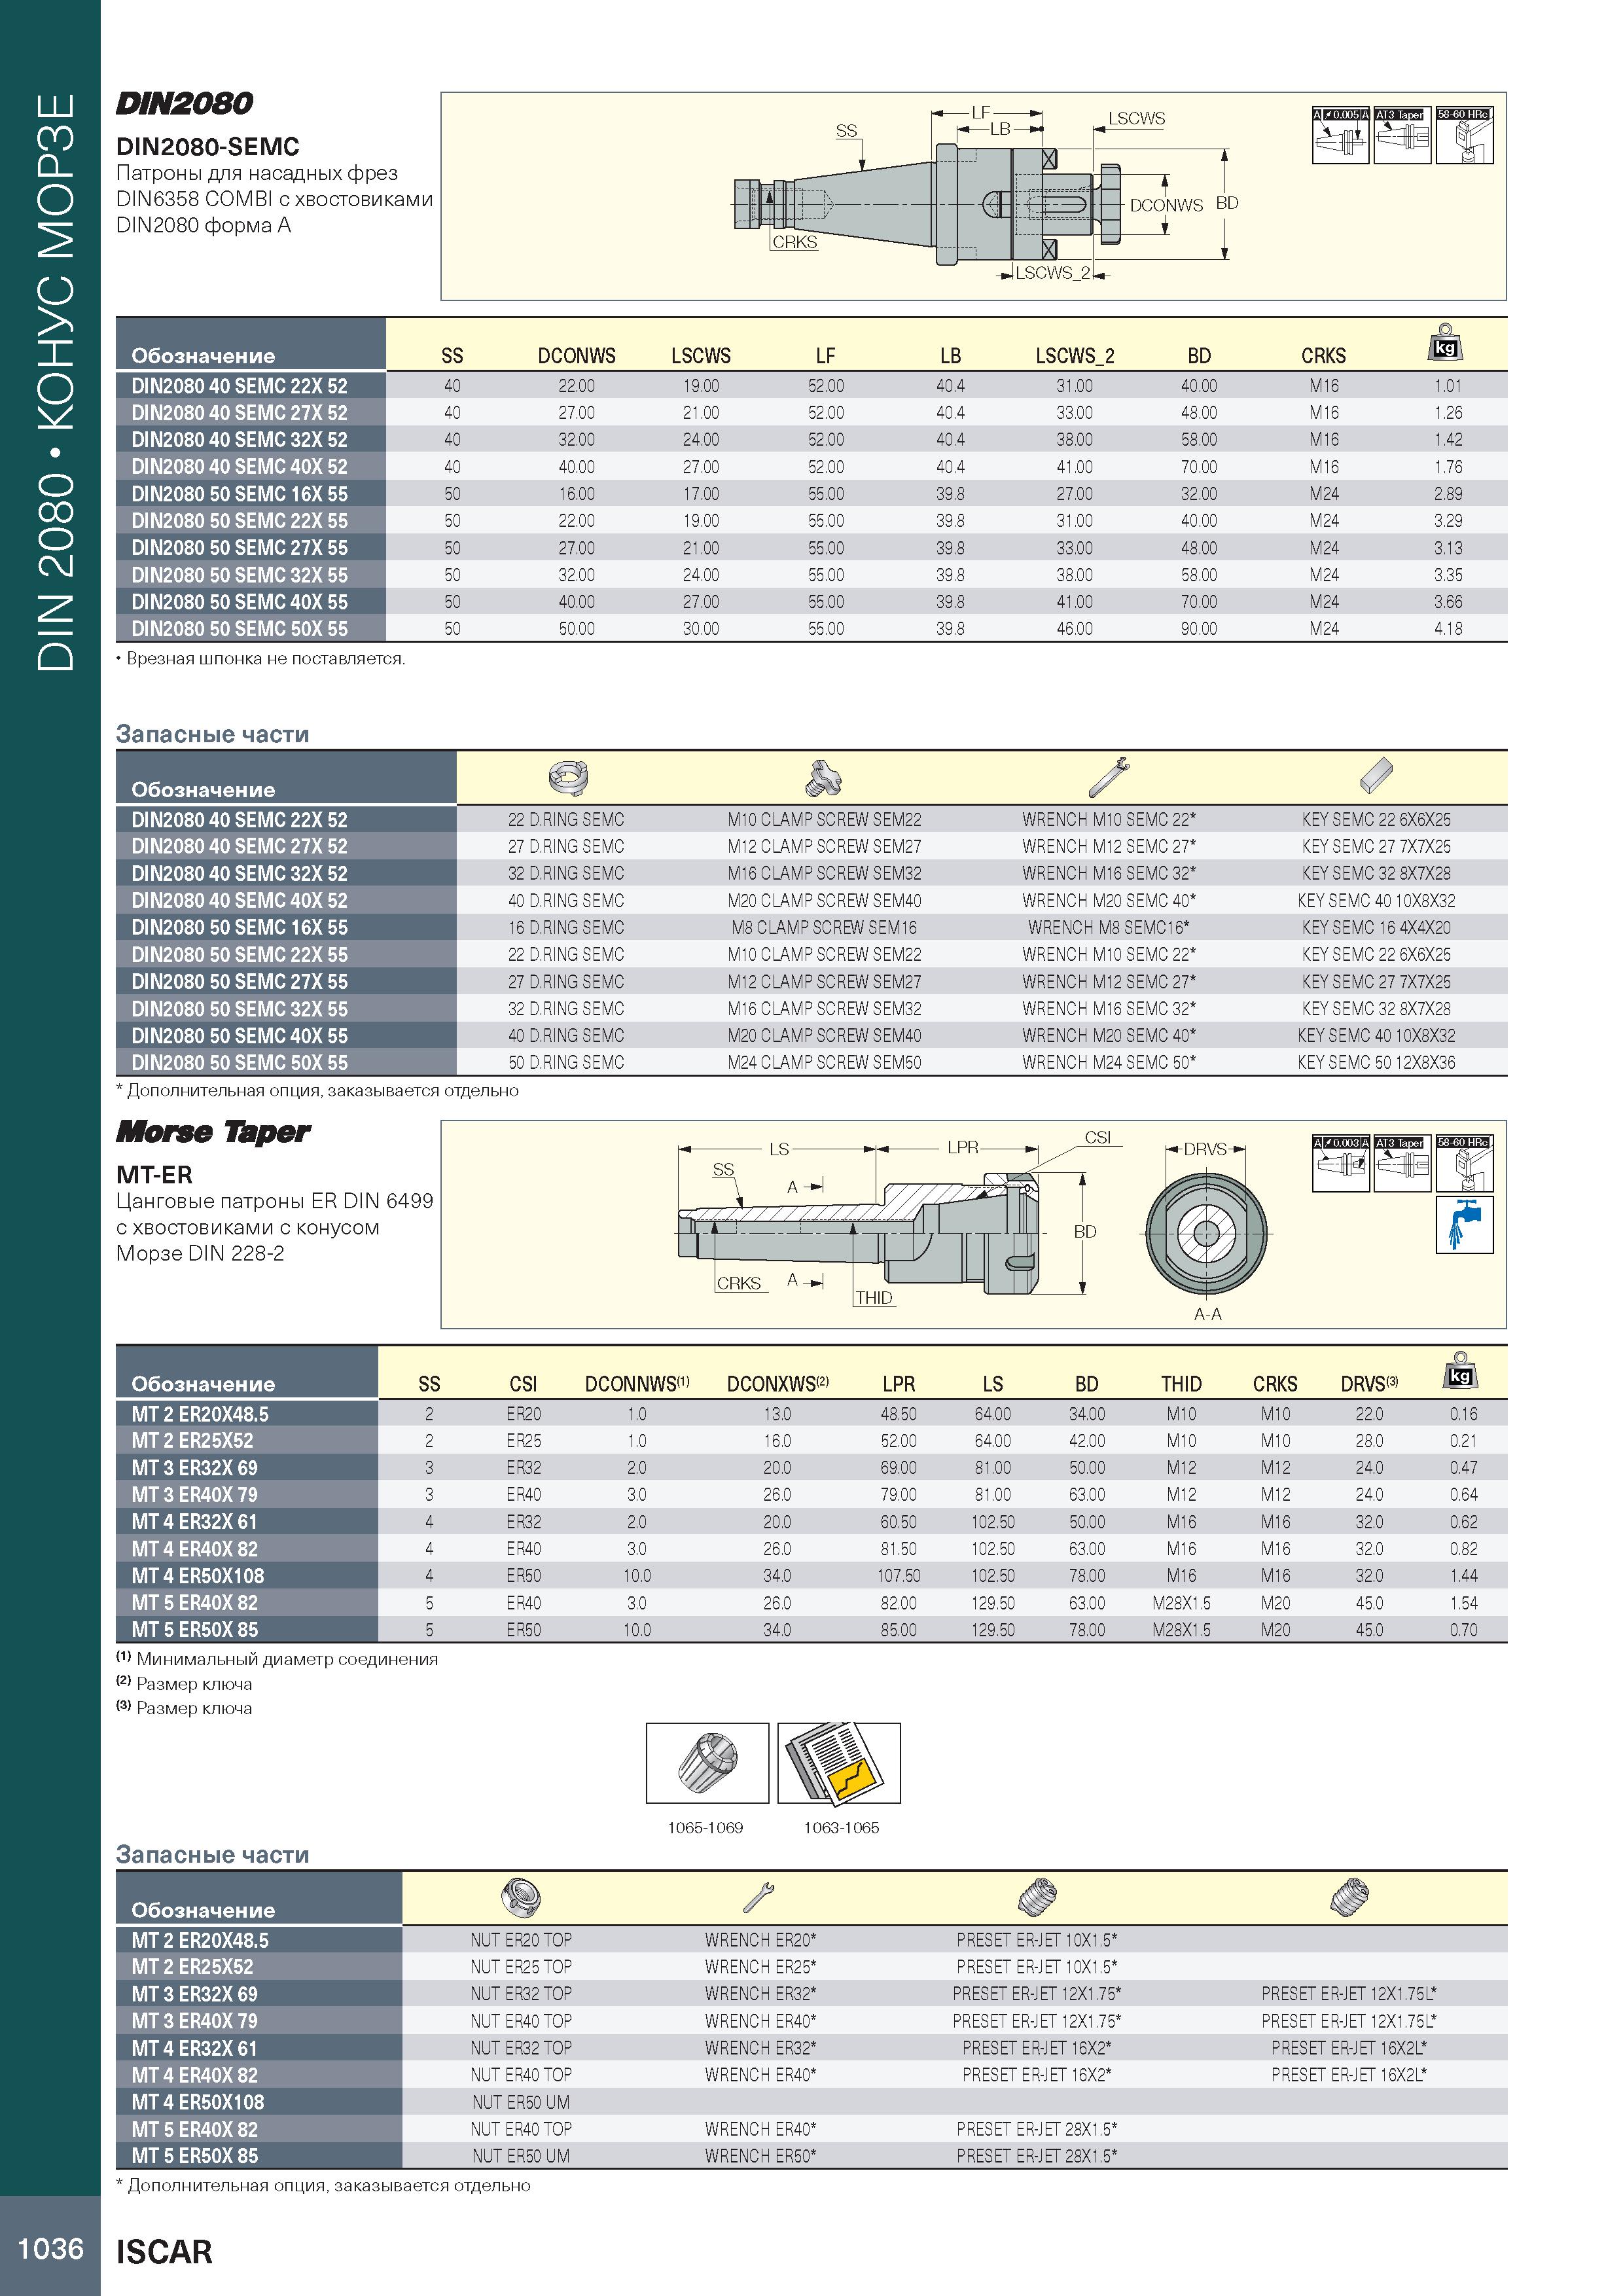Click the 'LSCWS_2' column header in the table
The width and height of the screenshot is (1623, 2296).
point(1075,356)
